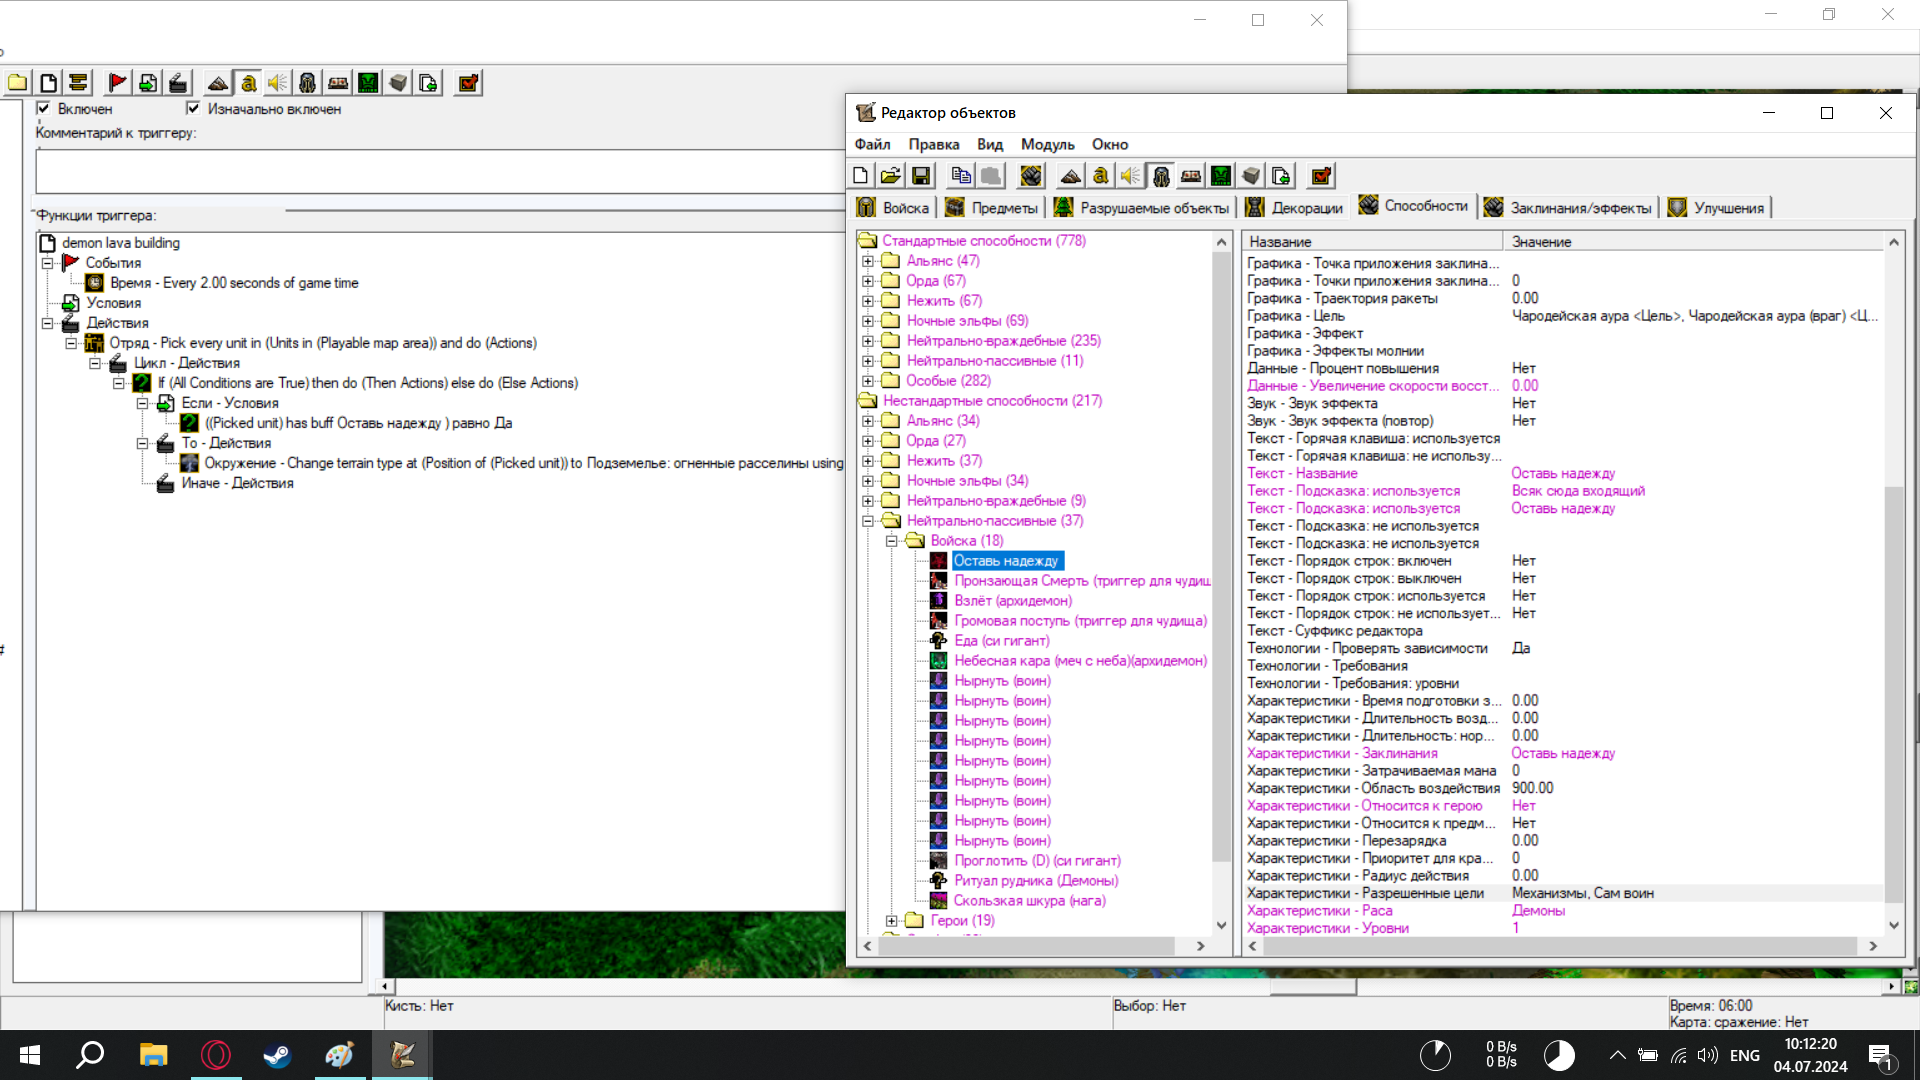Screen dimensions: 1920x1080
Task: Click Test Map checkmark icon in Object Editor
Action: tap(1321, 176)
